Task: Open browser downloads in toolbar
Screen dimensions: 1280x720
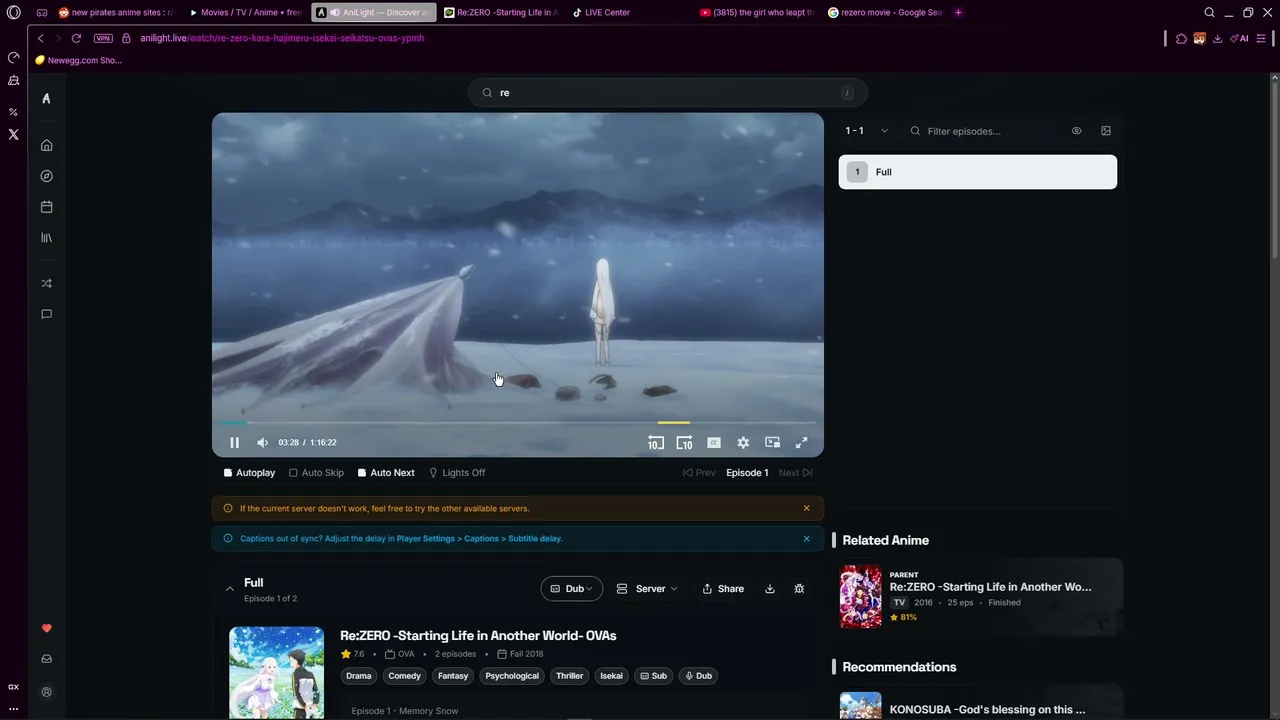Action: coord(1217,38)
